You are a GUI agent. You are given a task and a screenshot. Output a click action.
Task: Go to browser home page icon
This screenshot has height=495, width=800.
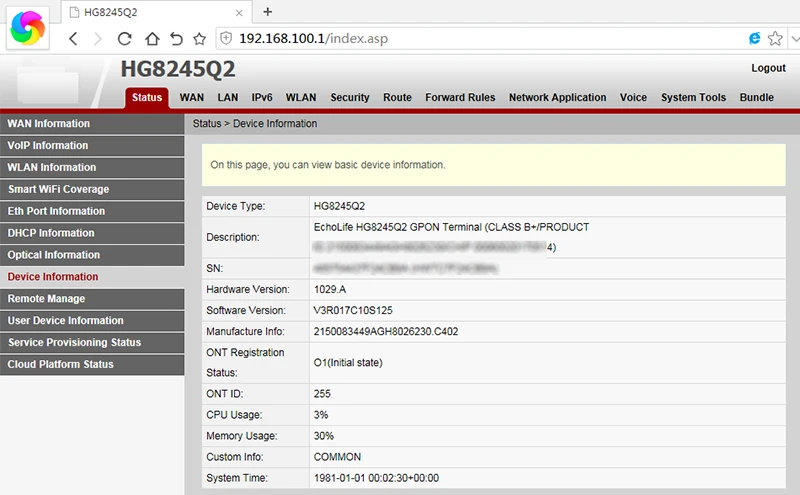pos(152,39)
